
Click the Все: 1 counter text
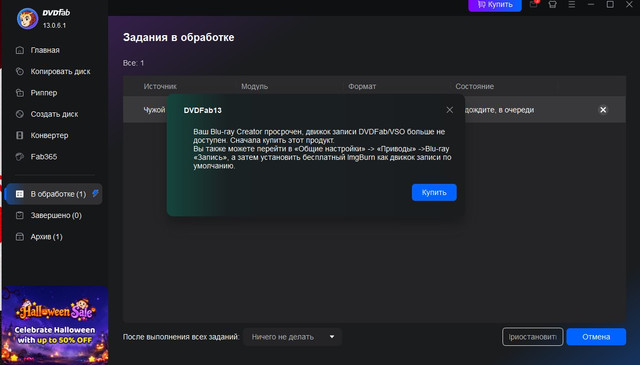(x=133, y=63)
